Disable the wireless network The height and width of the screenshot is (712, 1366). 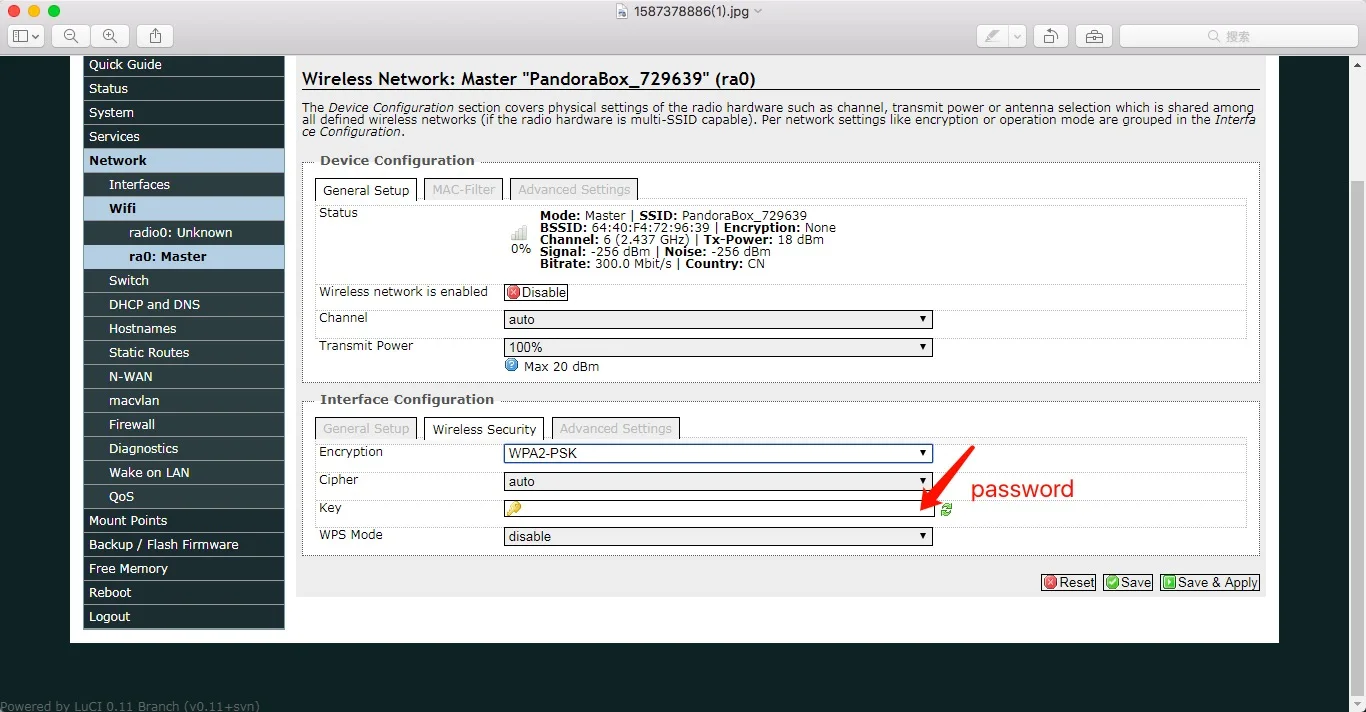(536, 292)
